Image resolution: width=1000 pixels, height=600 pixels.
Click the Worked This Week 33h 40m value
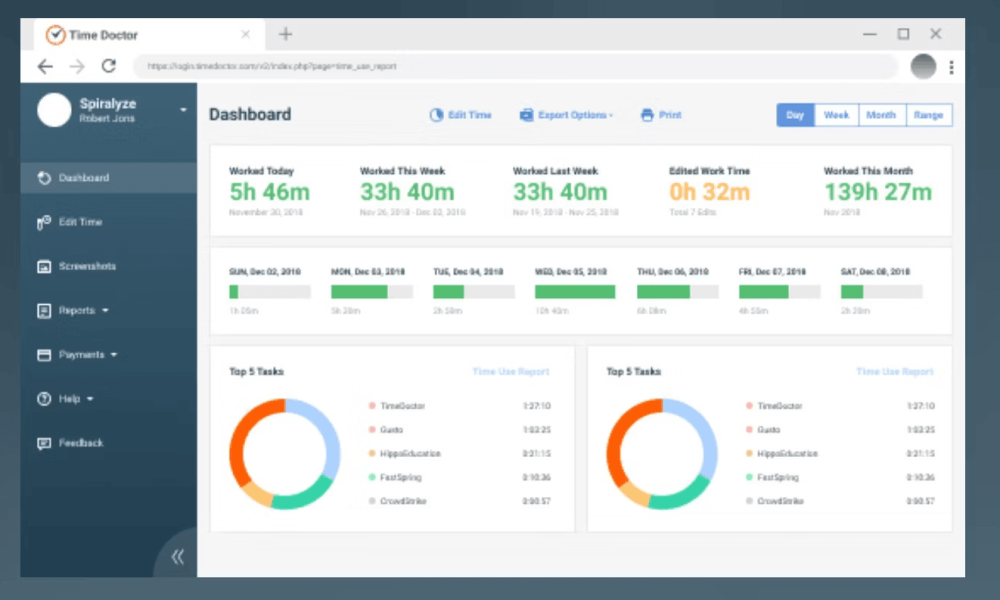tap(408, 191)
